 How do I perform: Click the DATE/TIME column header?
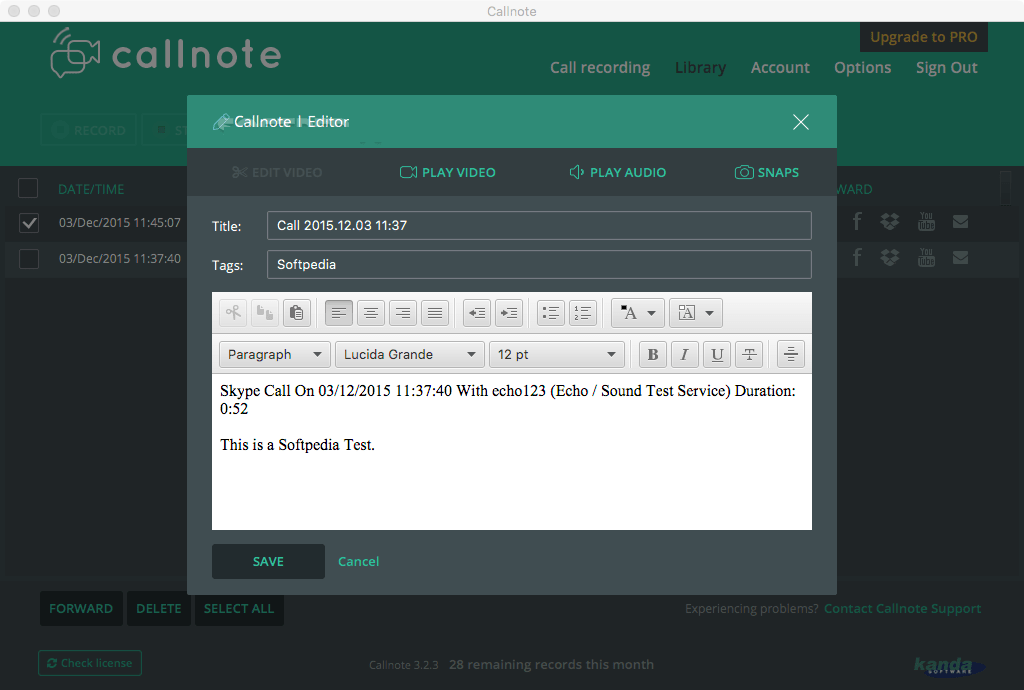[x=91, y=189]
